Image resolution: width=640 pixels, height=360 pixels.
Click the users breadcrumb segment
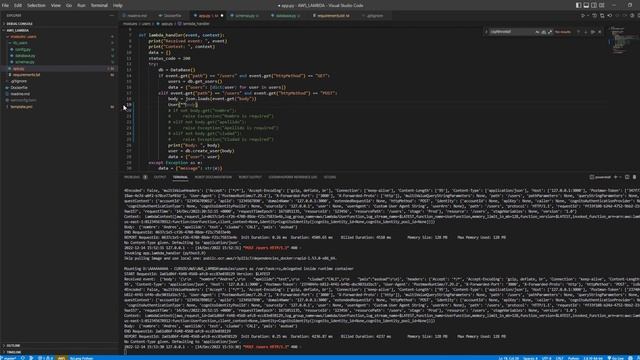[146, 24]
